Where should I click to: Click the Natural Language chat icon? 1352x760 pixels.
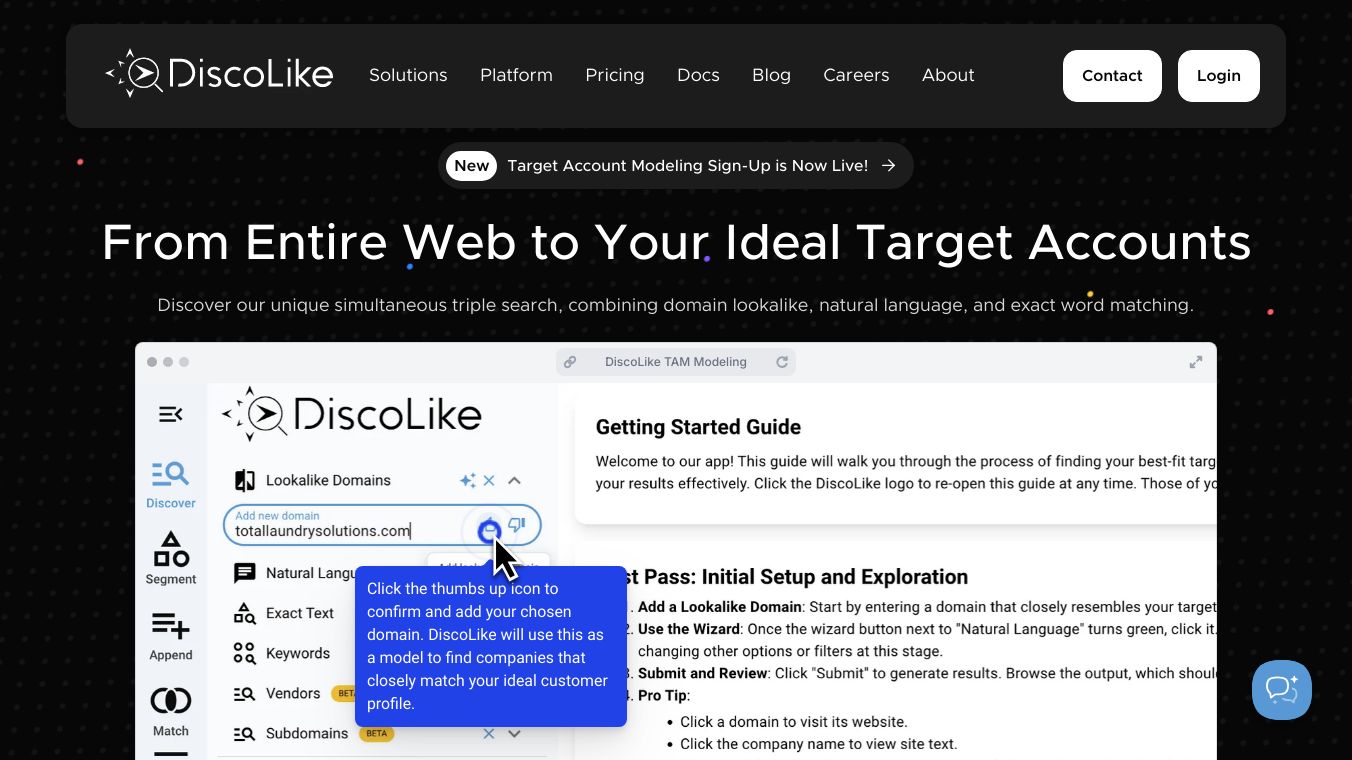[x=244, y=573]
